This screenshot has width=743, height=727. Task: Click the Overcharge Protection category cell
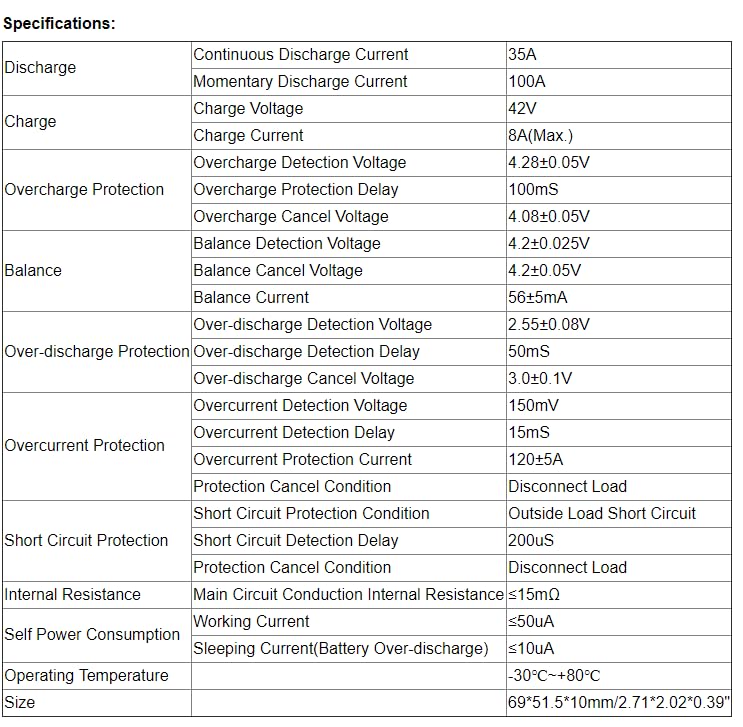coord(84,190)
